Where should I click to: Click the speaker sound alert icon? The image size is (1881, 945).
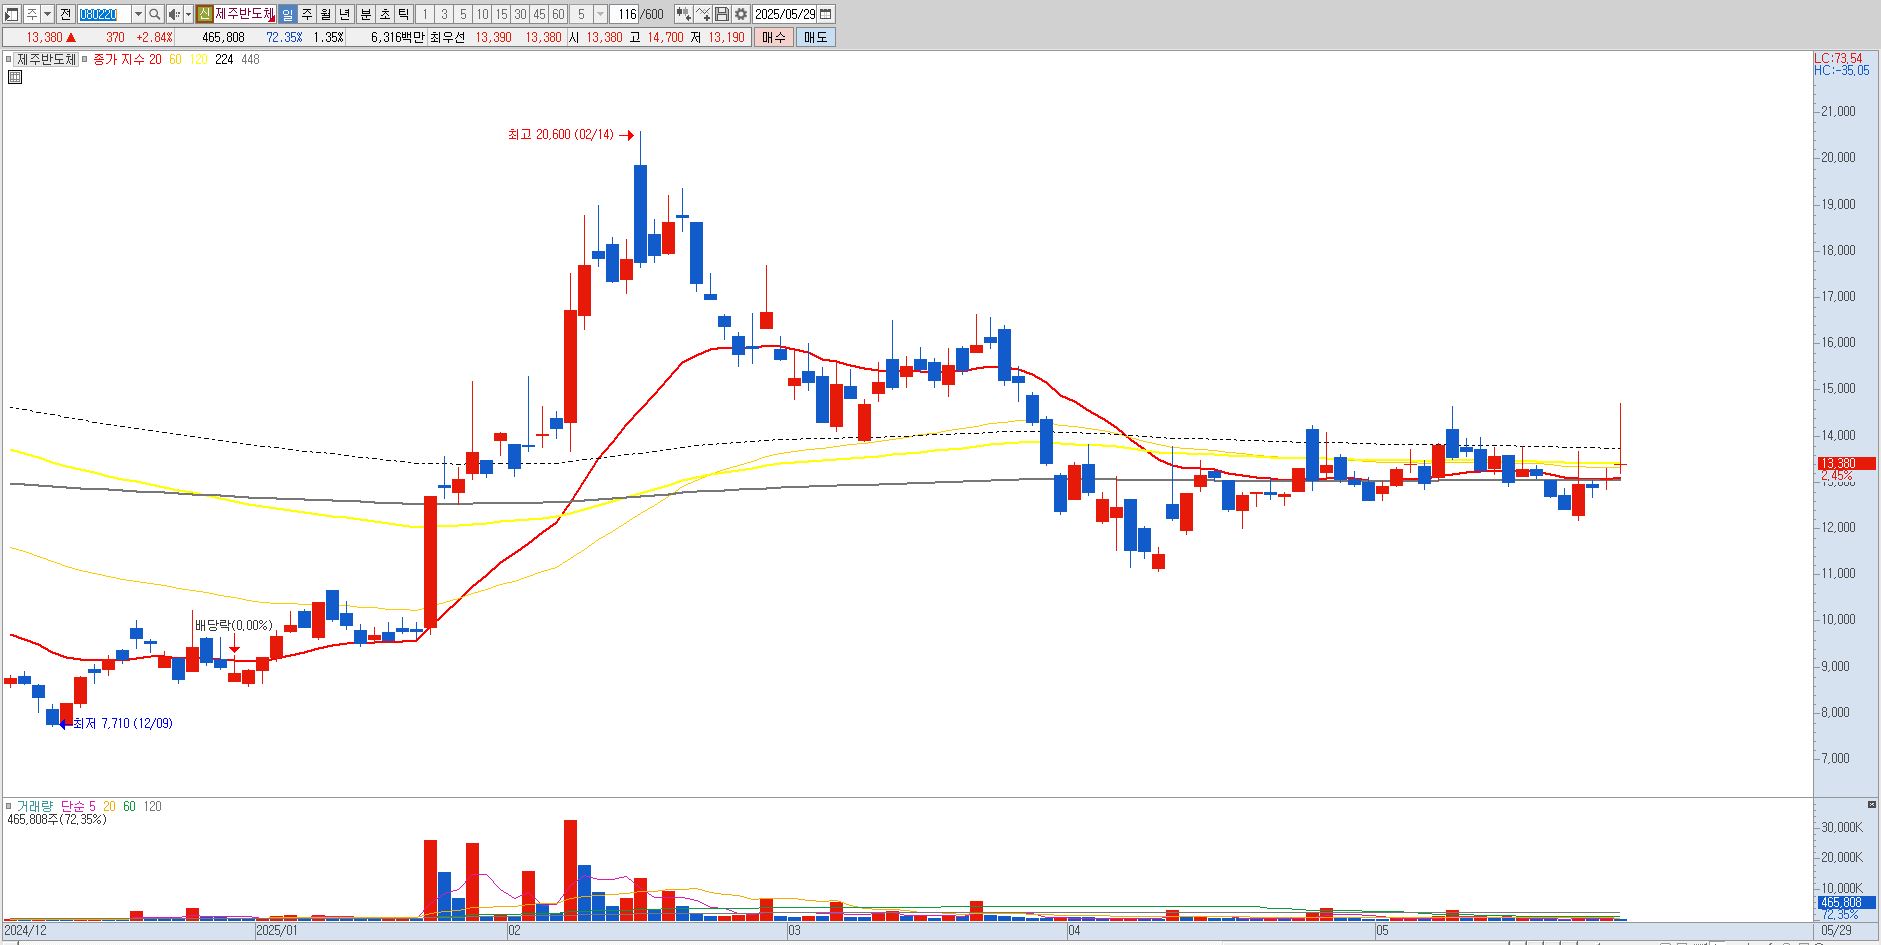tap(174, 14)
